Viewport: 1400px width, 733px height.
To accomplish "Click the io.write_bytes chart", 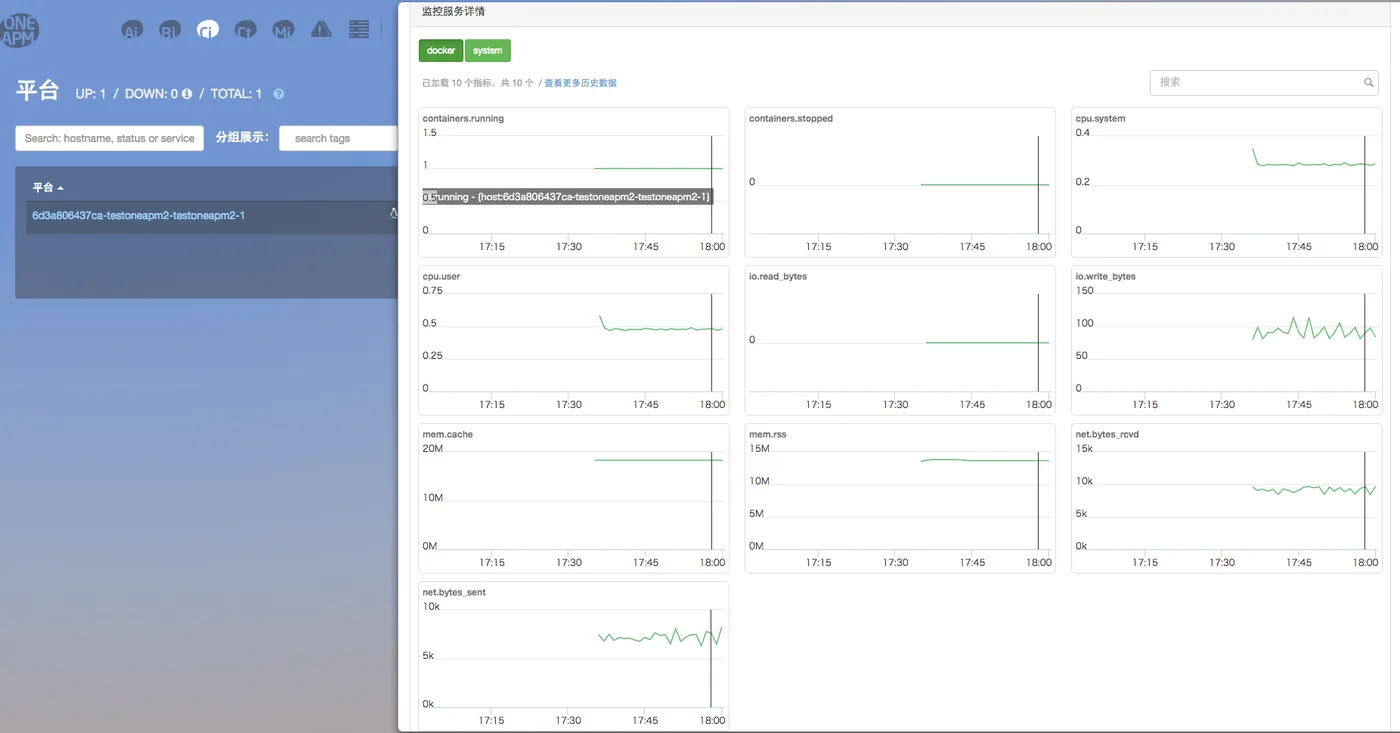I will click(x=1224, y=340).
